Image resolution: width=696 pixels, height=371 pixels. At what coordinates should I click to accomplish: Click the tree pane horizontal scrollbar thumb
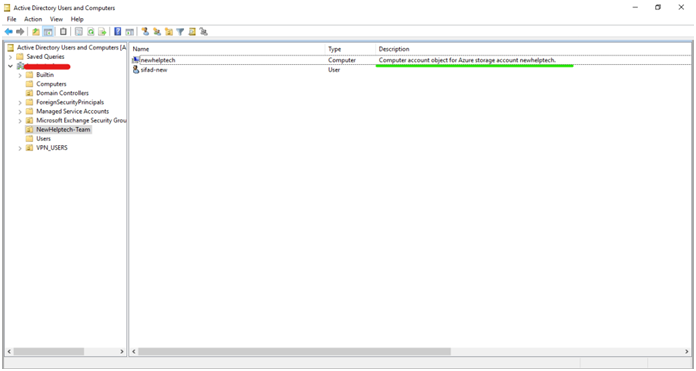[x=48, y=351]
